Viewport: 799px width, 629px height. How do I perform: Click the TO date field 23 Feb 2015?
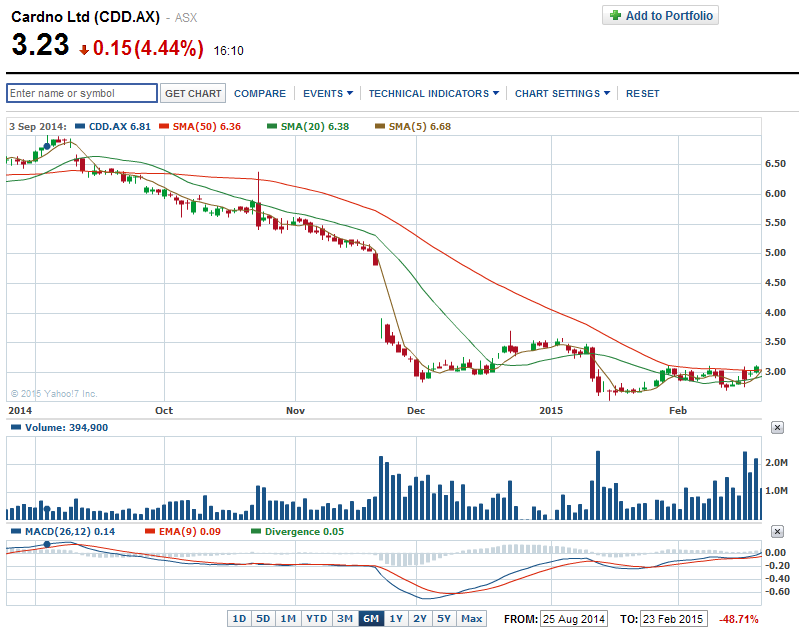click(x=673, y=619)
